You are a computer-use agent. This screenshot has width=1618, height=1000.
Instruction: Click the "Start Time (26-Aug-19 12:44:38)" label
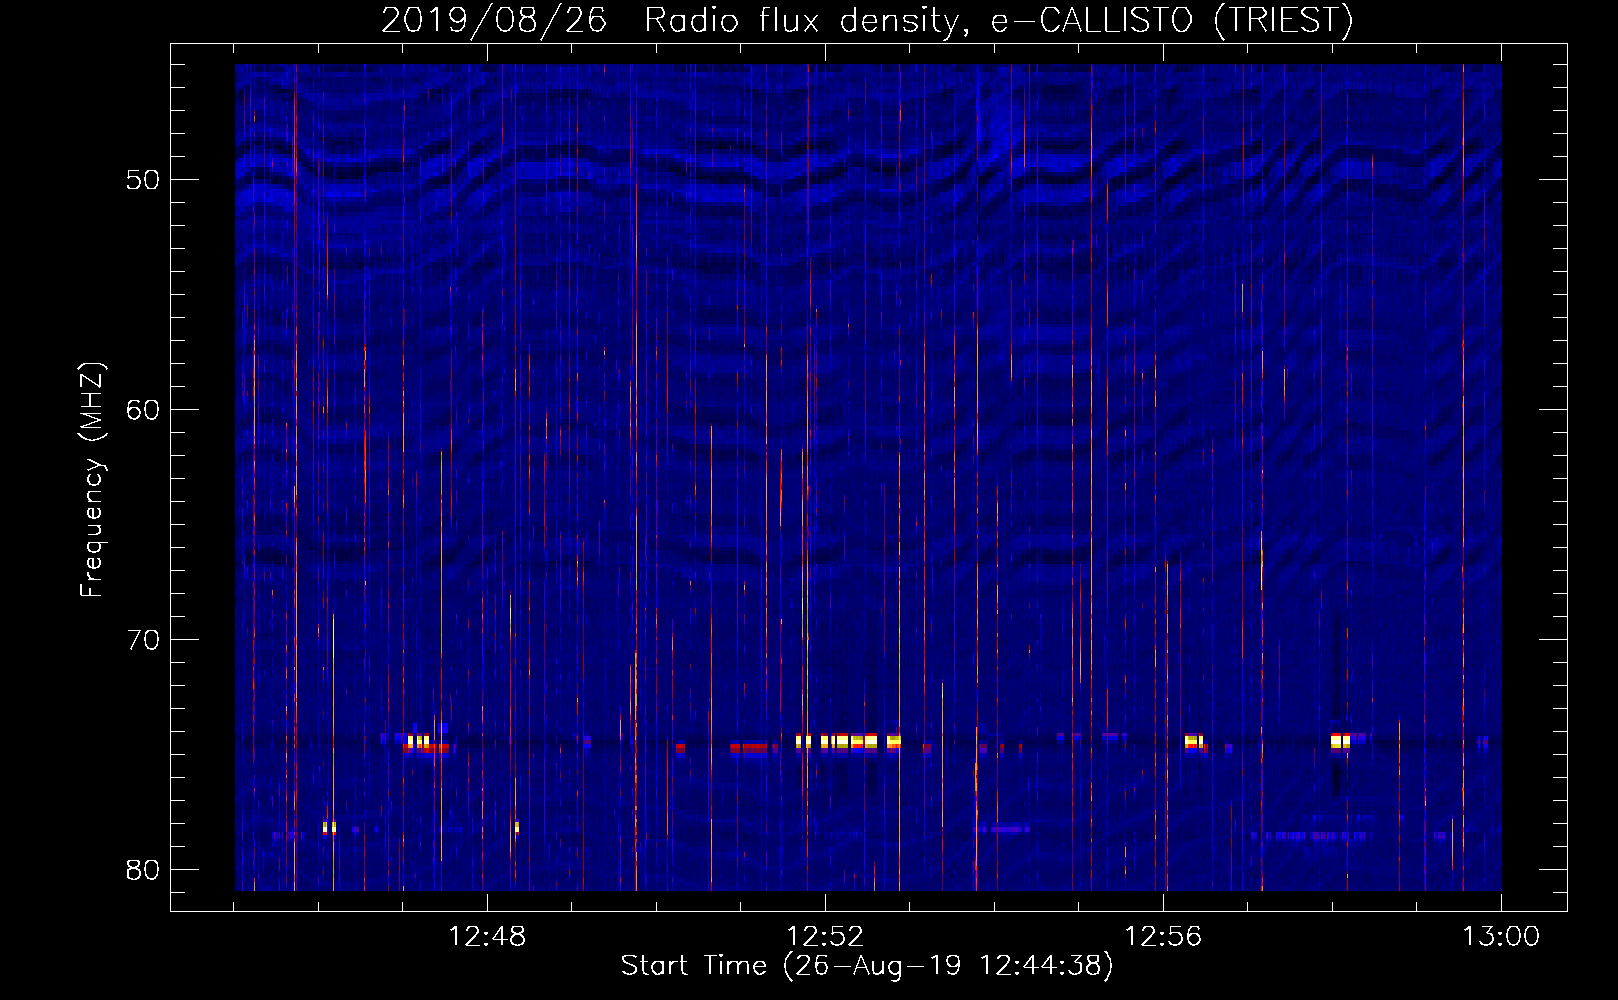click(x=867, y=965)
